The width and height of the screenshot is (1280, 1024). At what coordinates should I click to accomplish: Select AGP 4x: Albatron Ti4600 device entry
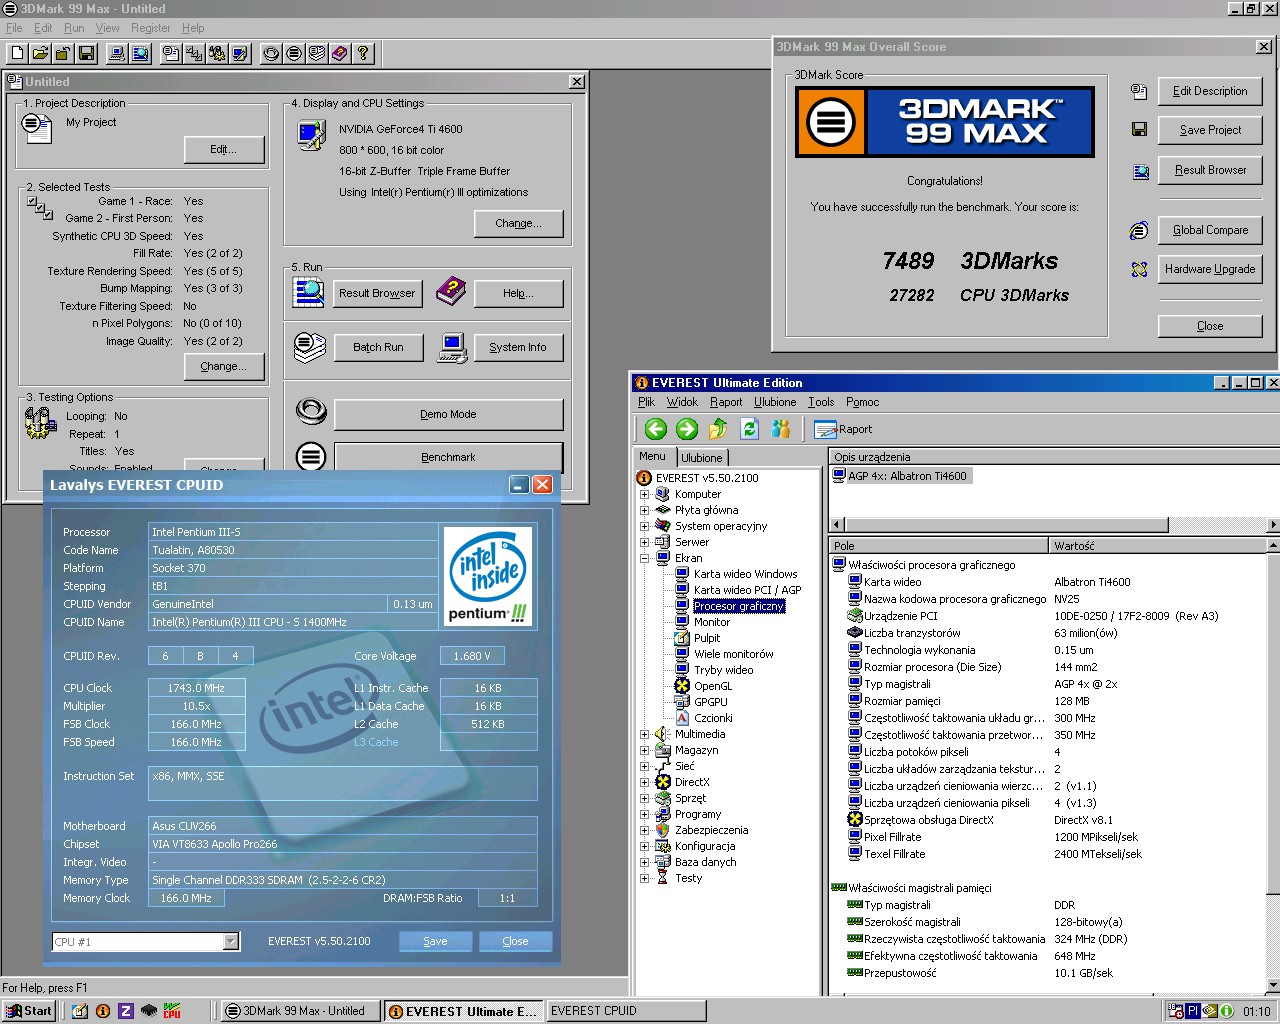tap(900, 476)
